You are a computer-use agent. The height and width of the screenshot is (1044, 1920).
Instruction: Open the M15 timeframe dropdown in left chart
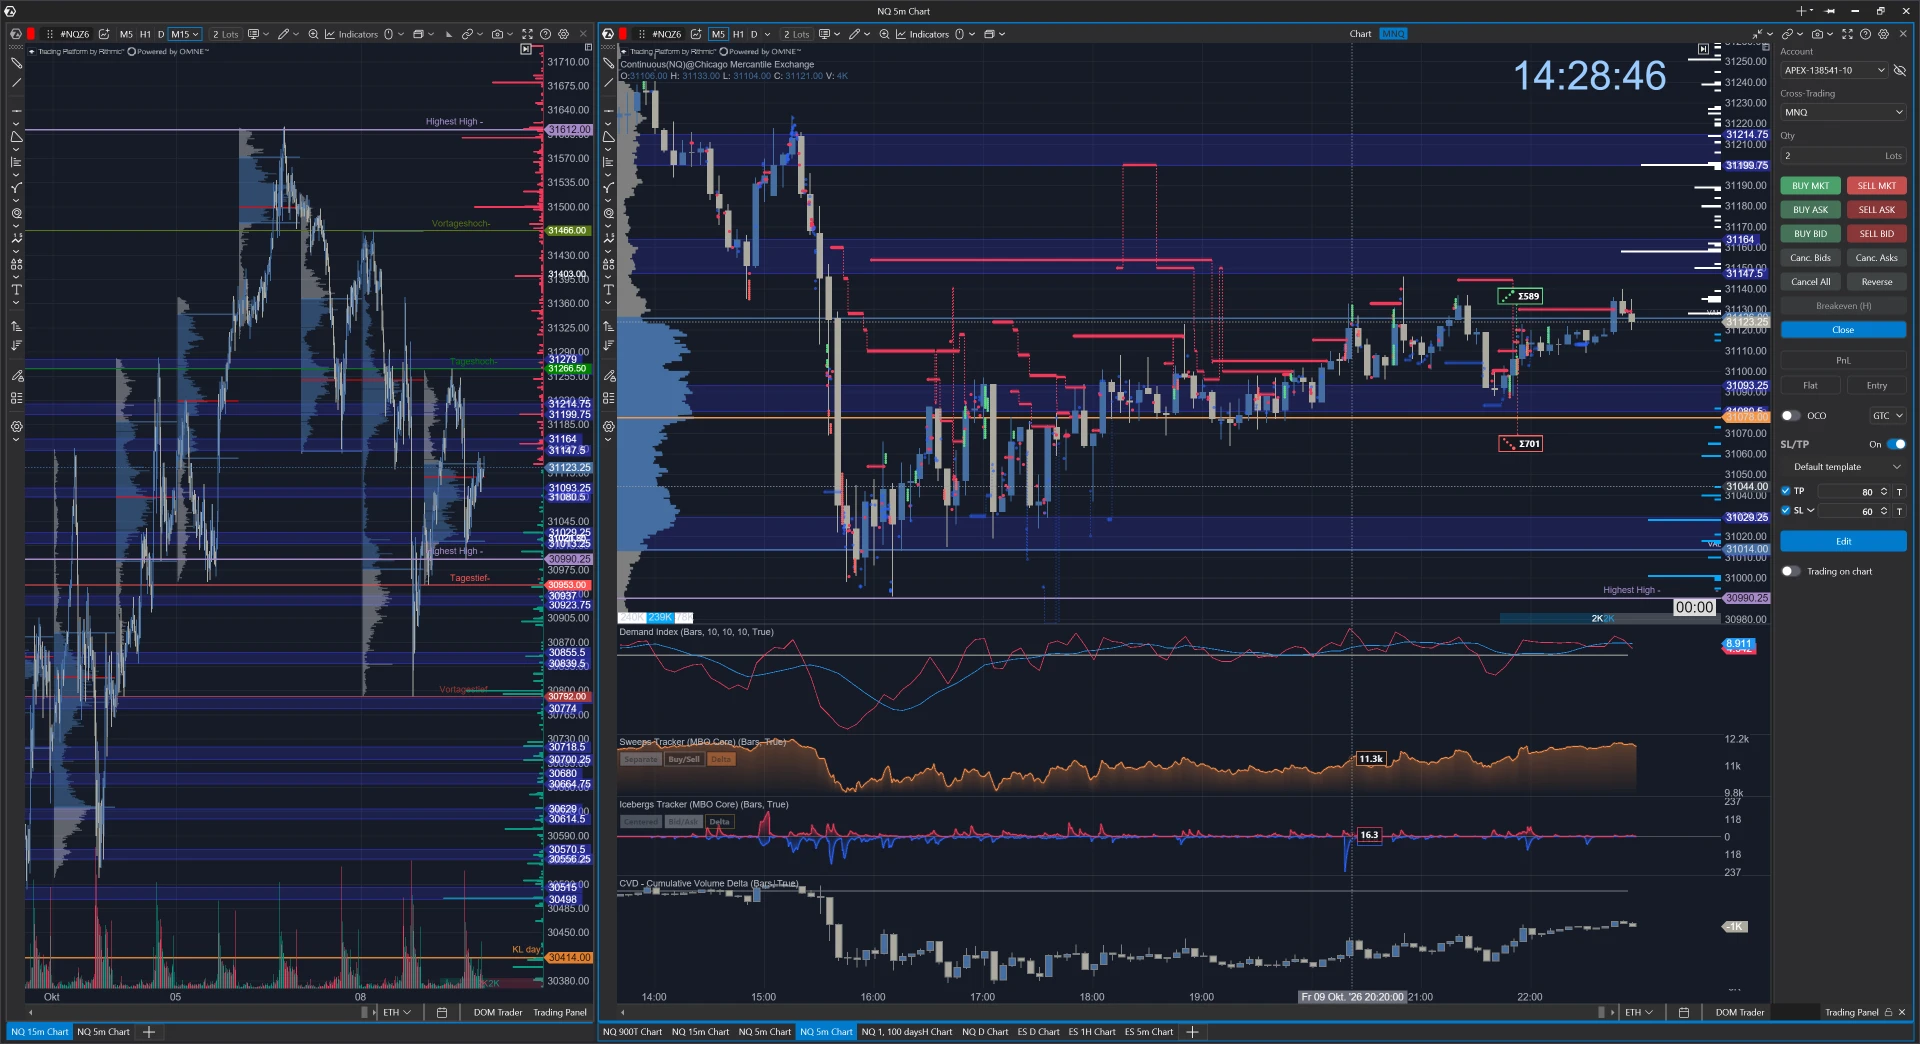click(185, 34)
